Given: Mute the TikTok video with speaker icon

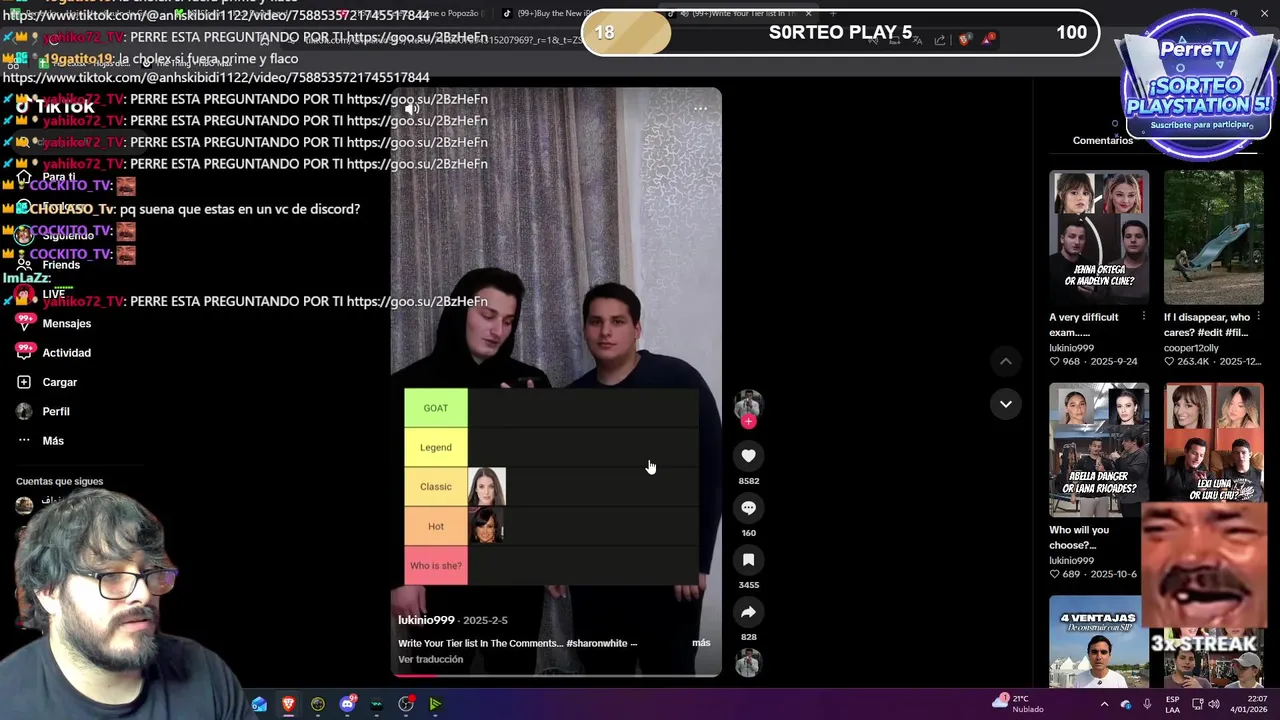Looking at the screenshot, I should [411, 108].
